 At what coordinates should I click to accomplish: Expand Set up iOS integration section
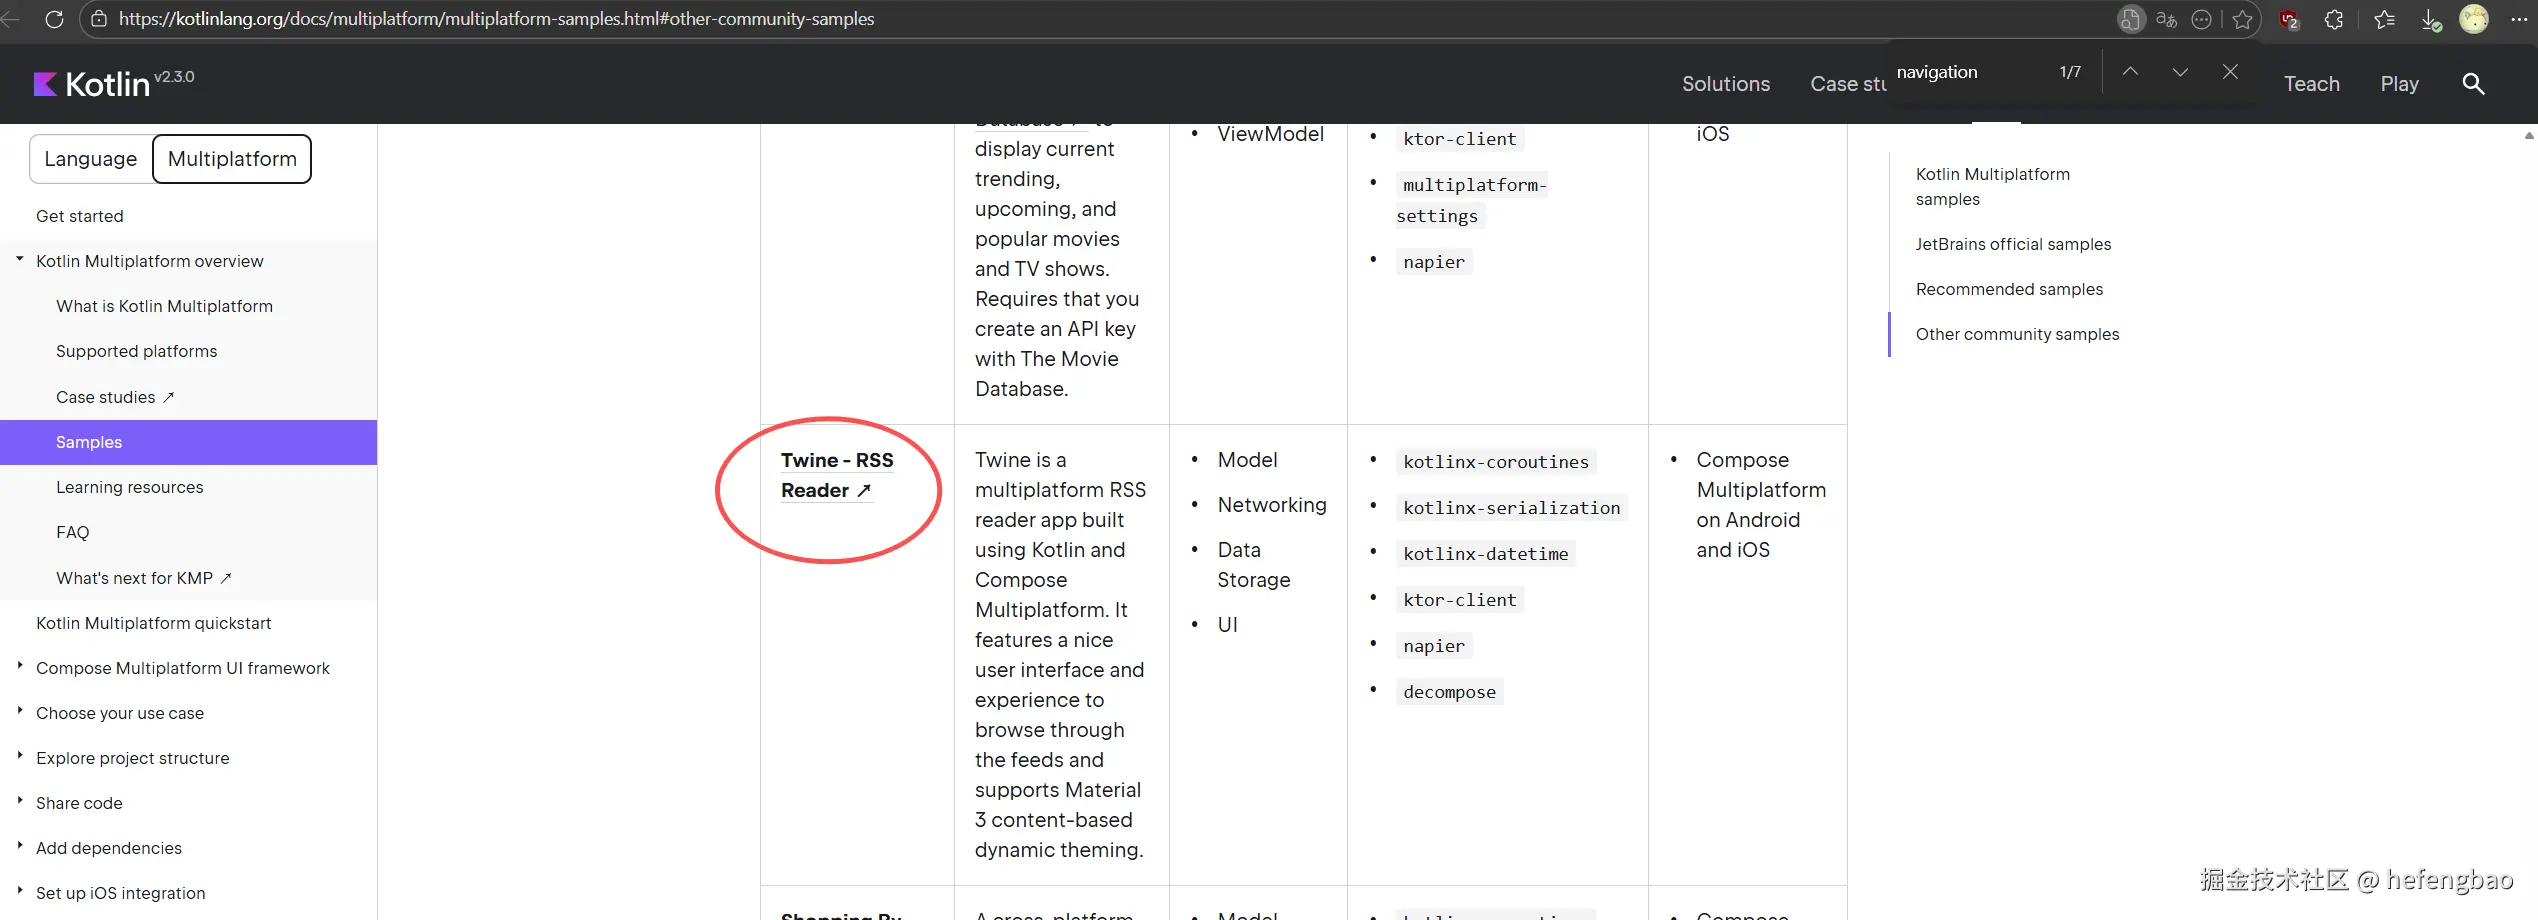point(19,892)
